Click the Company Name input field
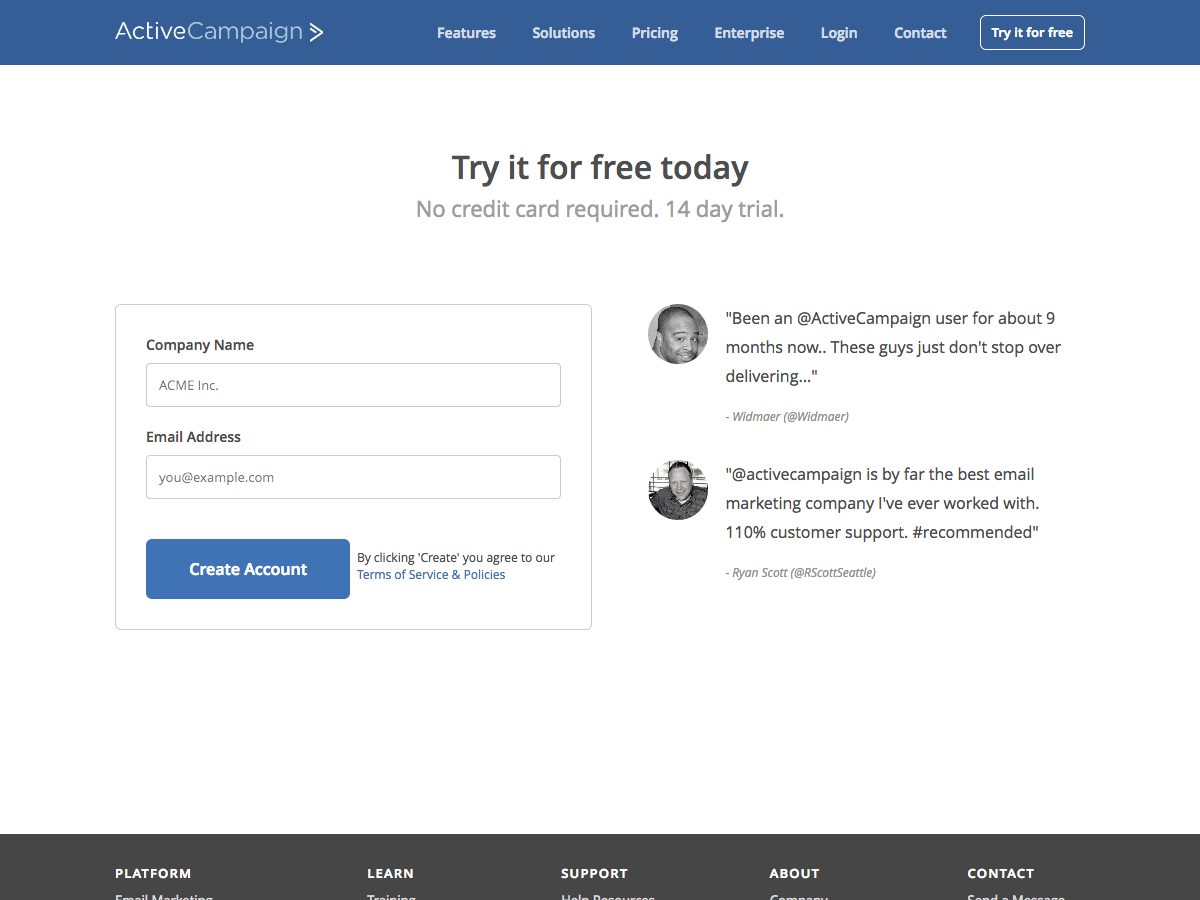 coord(353,385)
